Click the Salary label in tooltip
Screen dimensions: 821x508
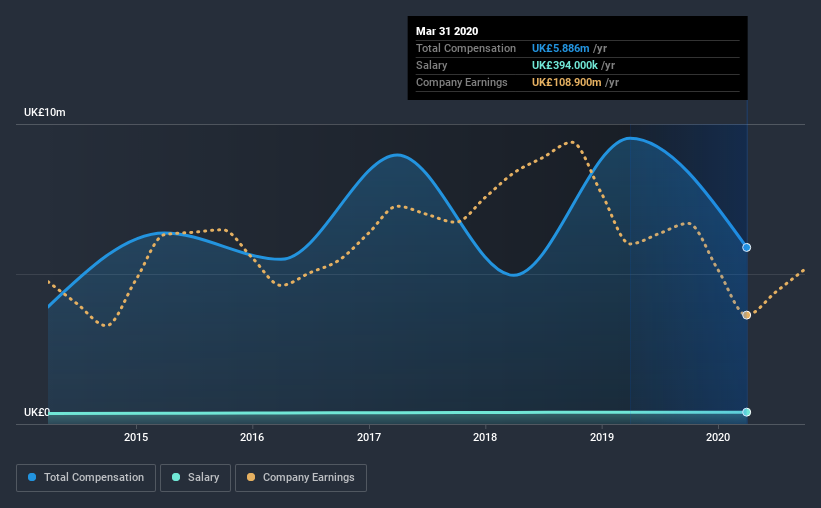[x=431, y=65]
